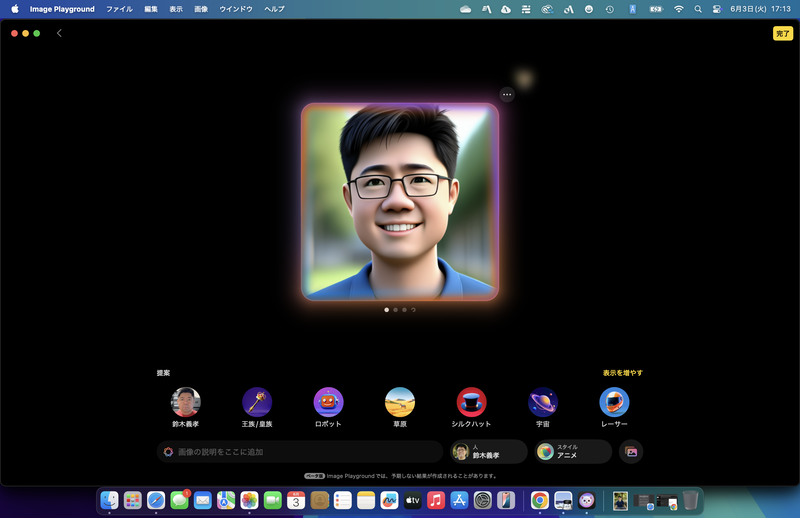Open Music from the Dock
Viewport: 800px width, 518px height.
click(x=436, y=501)
